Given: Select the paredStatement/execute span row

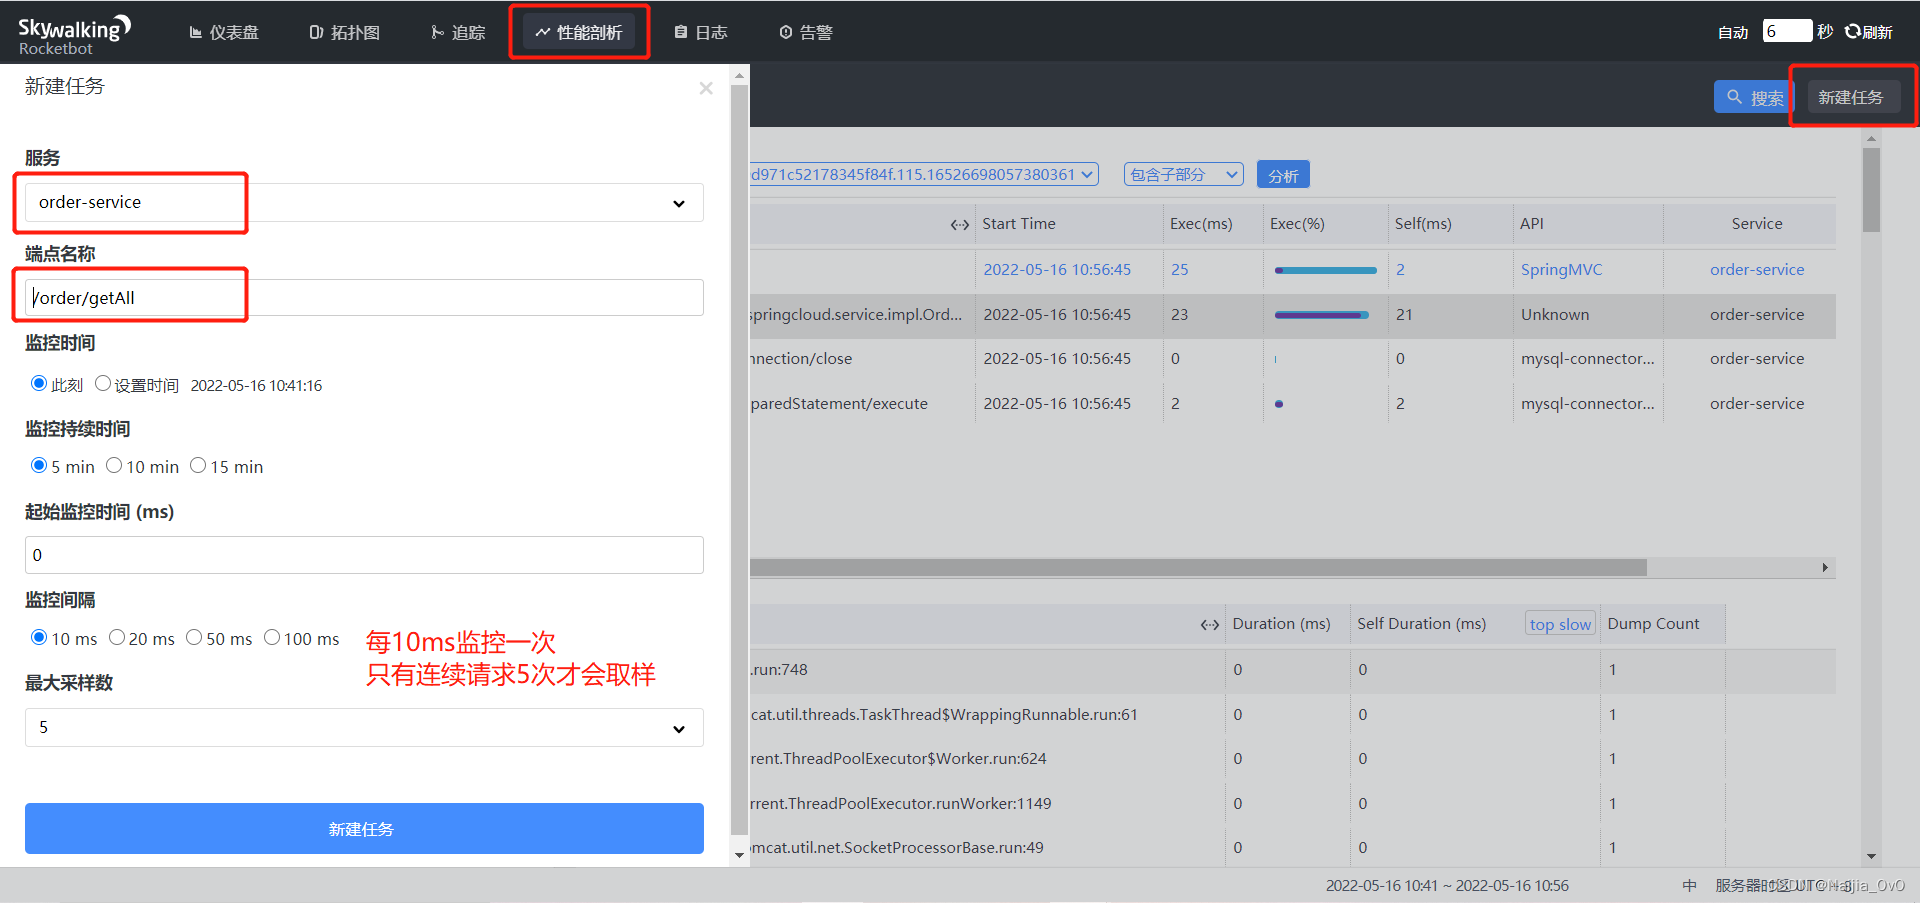Looking at the screenshot, I should pos(1292,404).
